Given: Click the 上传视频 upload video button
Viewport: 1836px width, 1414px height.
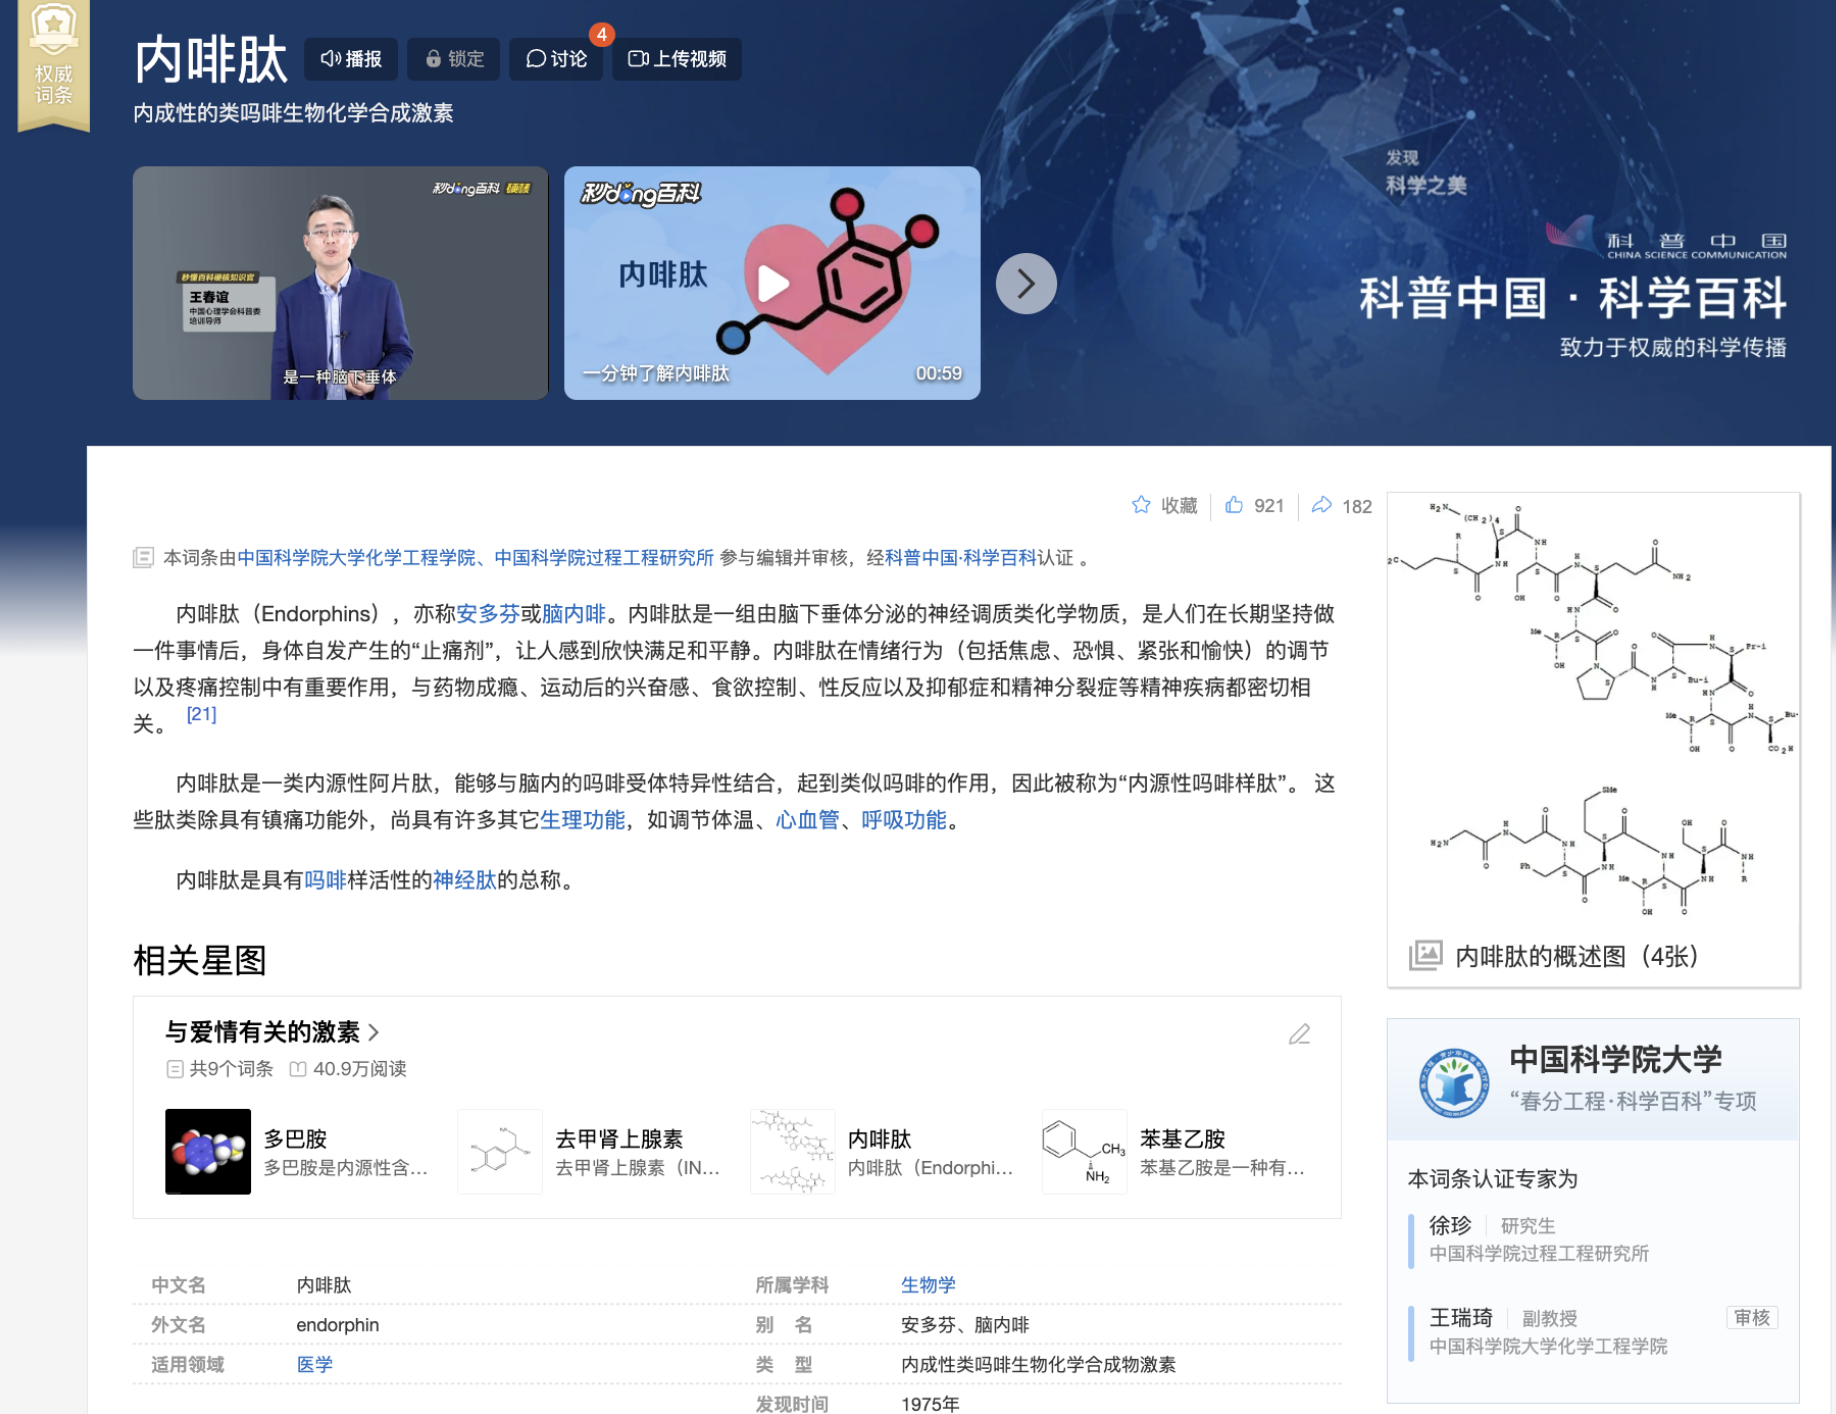Looking at the screenshot, I should 677,59.
